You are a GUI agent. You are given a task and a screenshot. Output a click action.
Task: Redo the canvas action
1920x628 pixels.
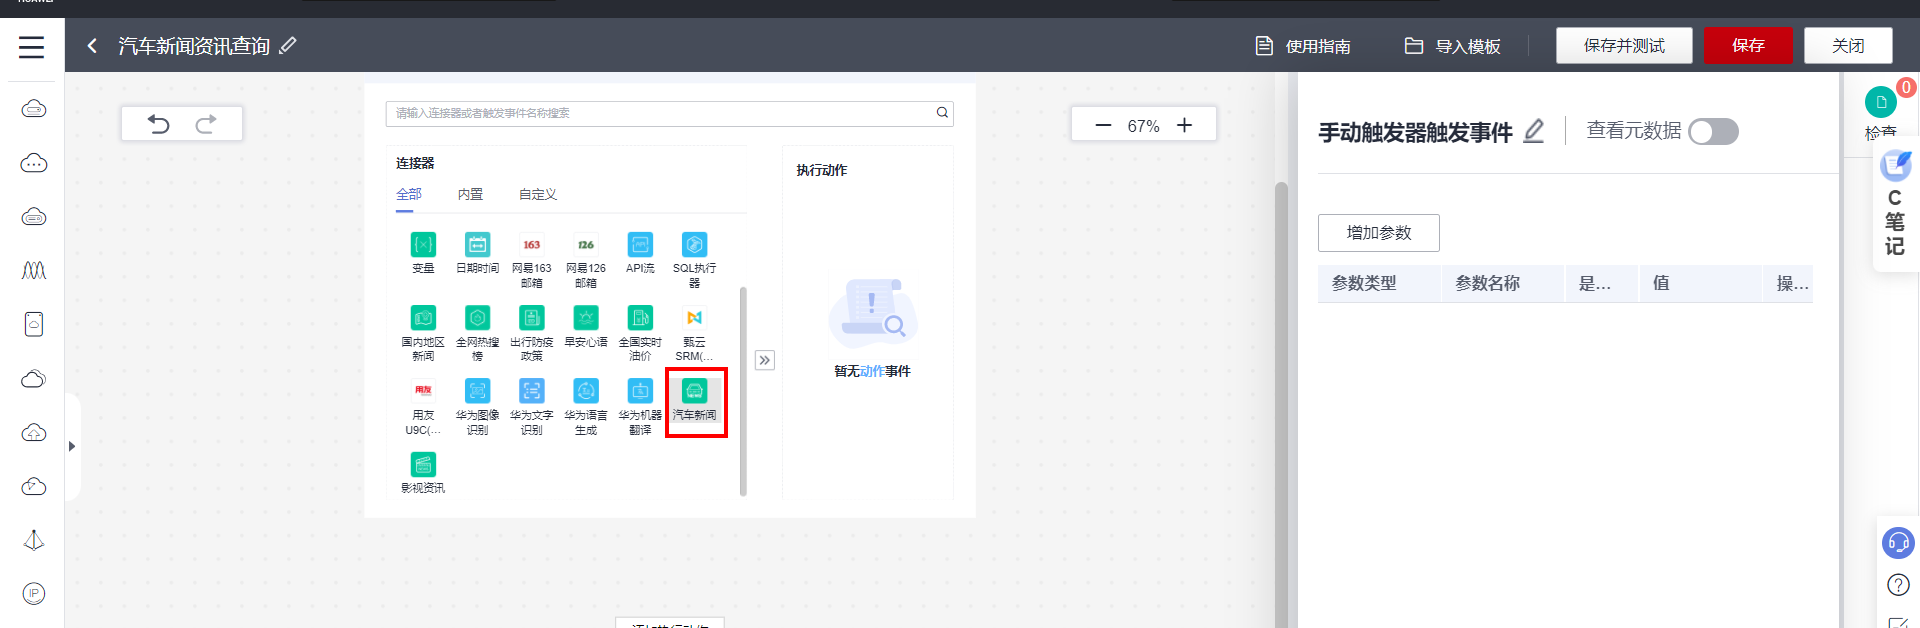[x=206, y=124]
